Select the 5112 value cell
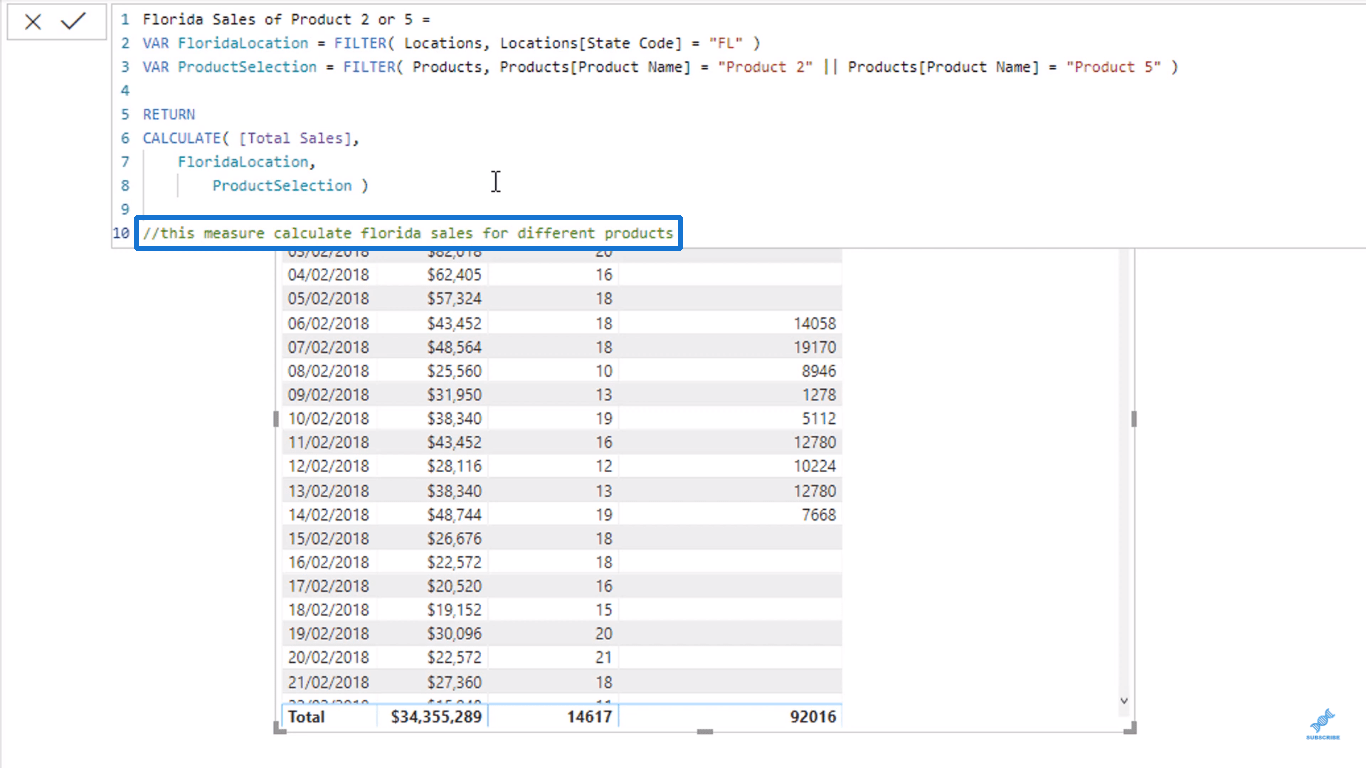This screenshot has height=768, width=1366. pos(819,419)
